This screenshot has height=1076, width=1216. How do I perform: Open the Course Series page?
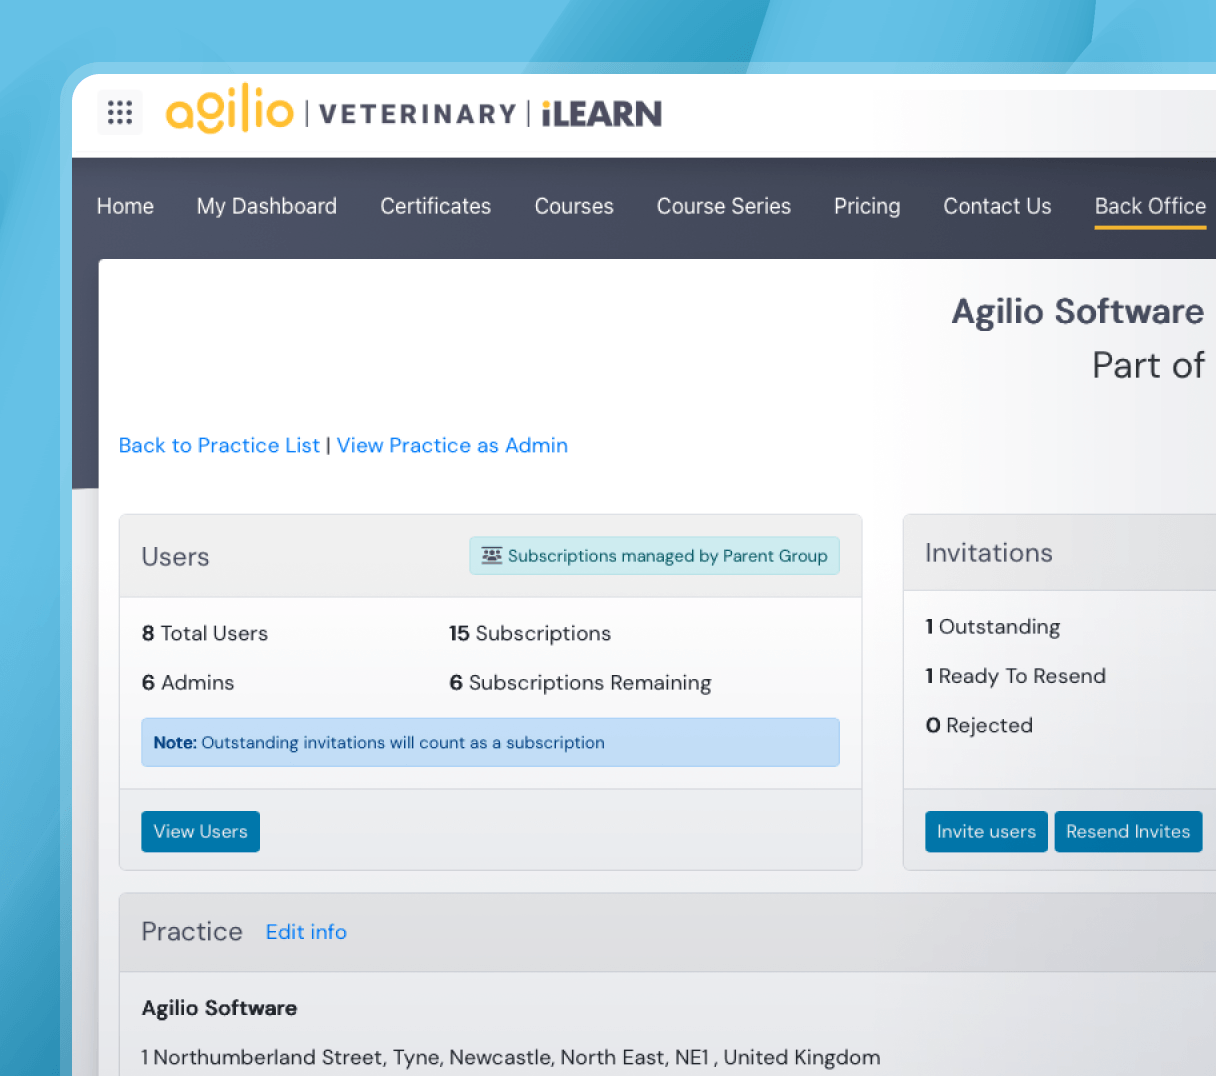[x=724, y=206]
